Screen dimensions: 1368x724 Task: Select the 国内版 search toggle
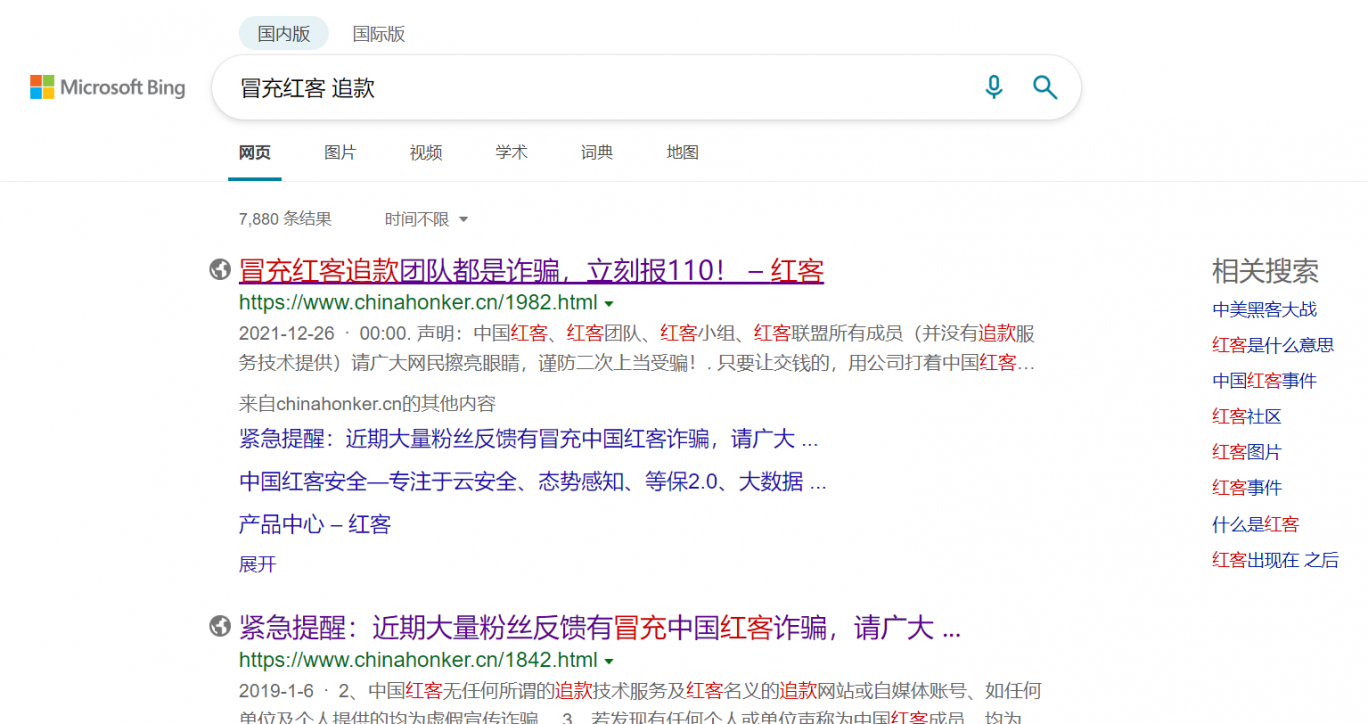click(284, 33)
